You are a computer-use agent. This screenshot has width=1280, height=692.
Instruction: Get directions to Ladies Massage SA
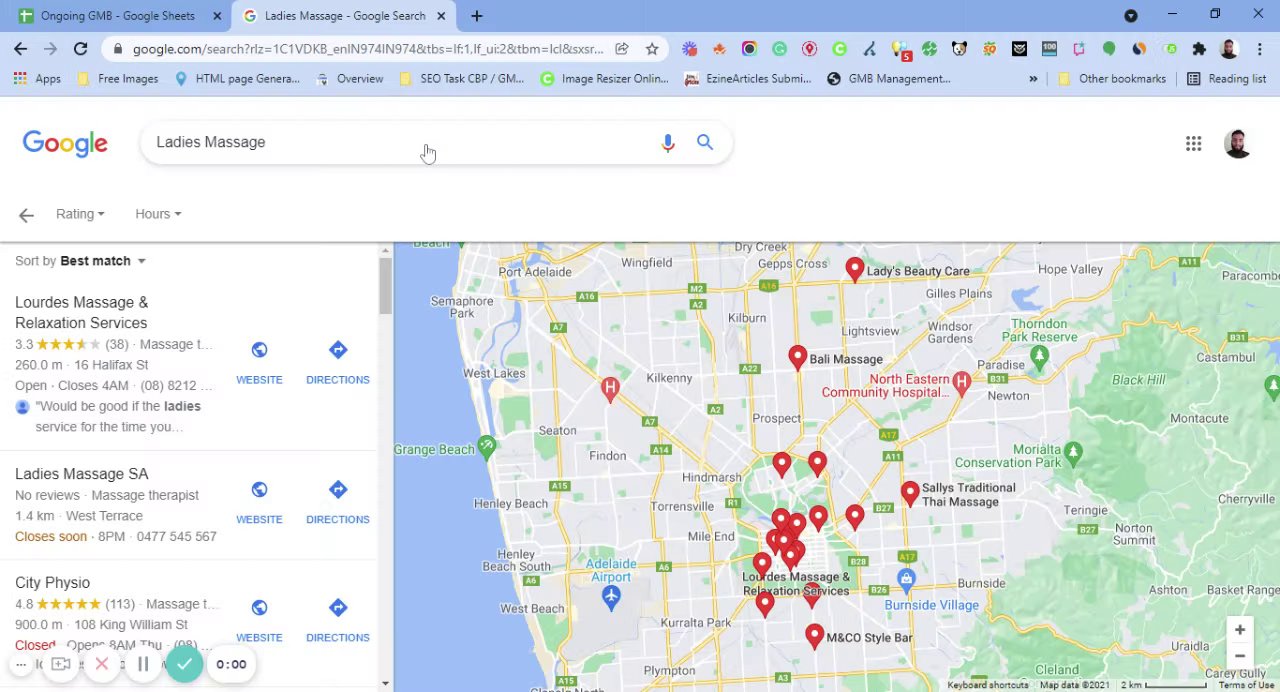[337, 502]
